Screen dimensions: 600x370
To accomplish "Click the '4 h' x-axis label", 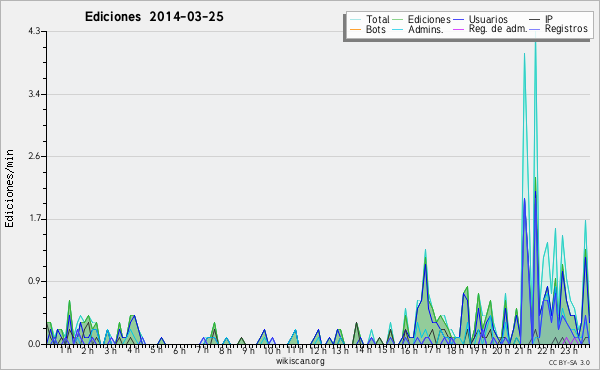I will click(x=133, y=350).
